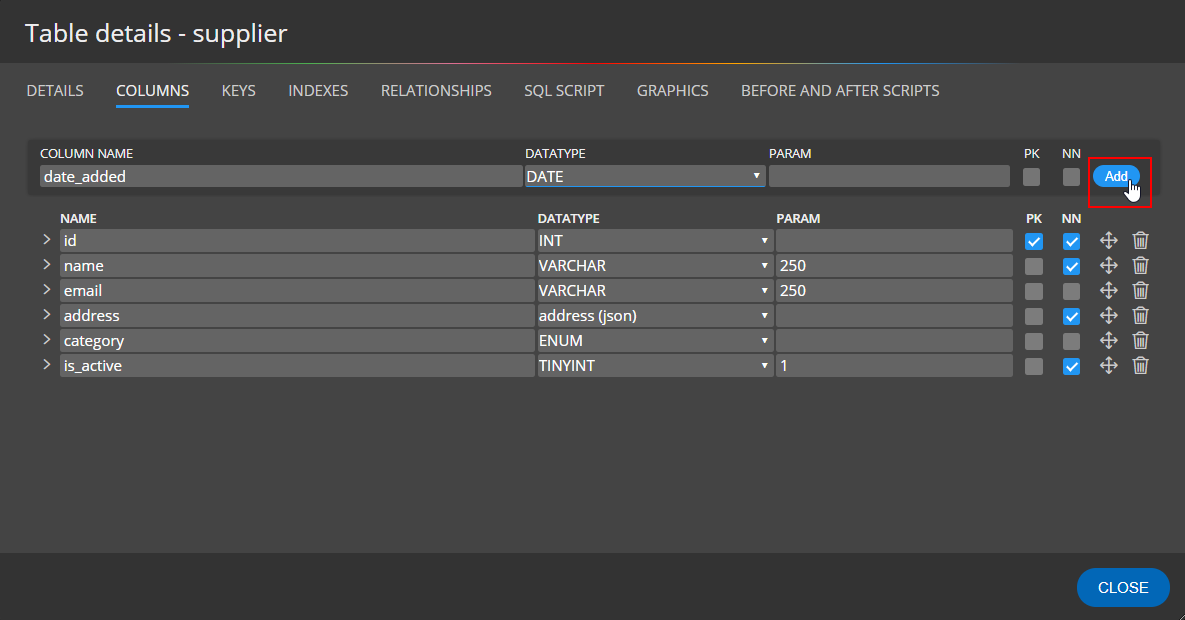Viewport: 1185px width, 620px height.
Task: Edit the address column name field
Action: [x=297, y=315]
